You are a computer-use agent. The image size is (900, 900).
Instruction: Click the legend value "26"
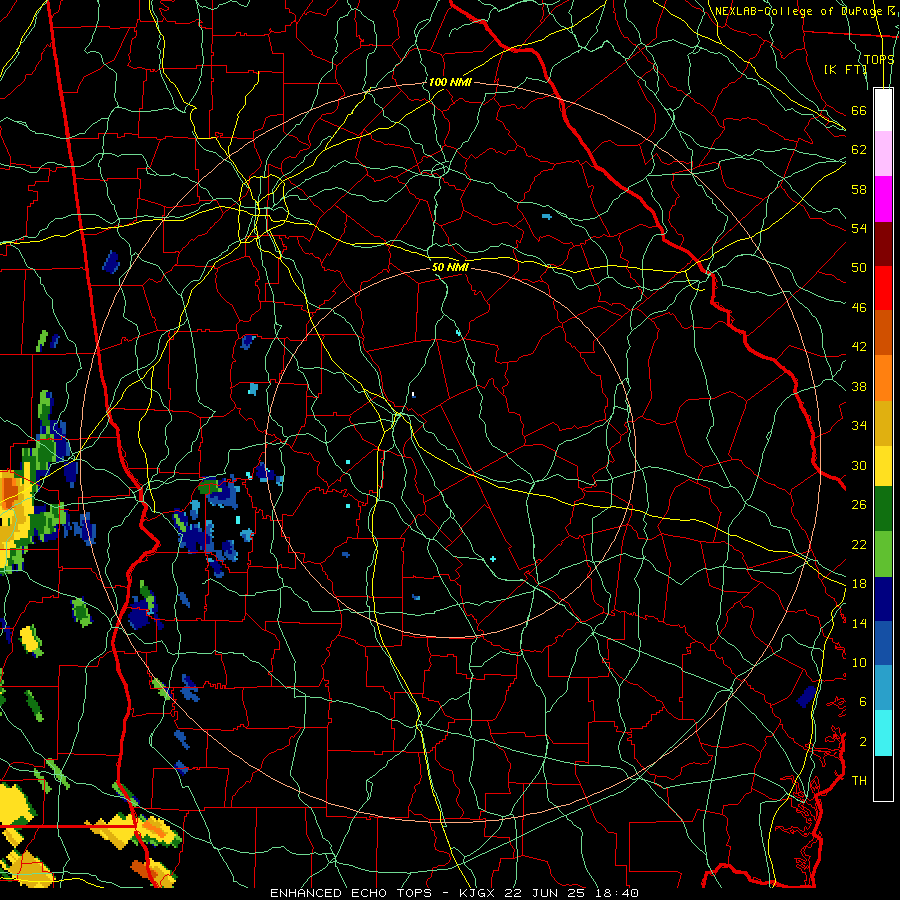pos(859,505)
